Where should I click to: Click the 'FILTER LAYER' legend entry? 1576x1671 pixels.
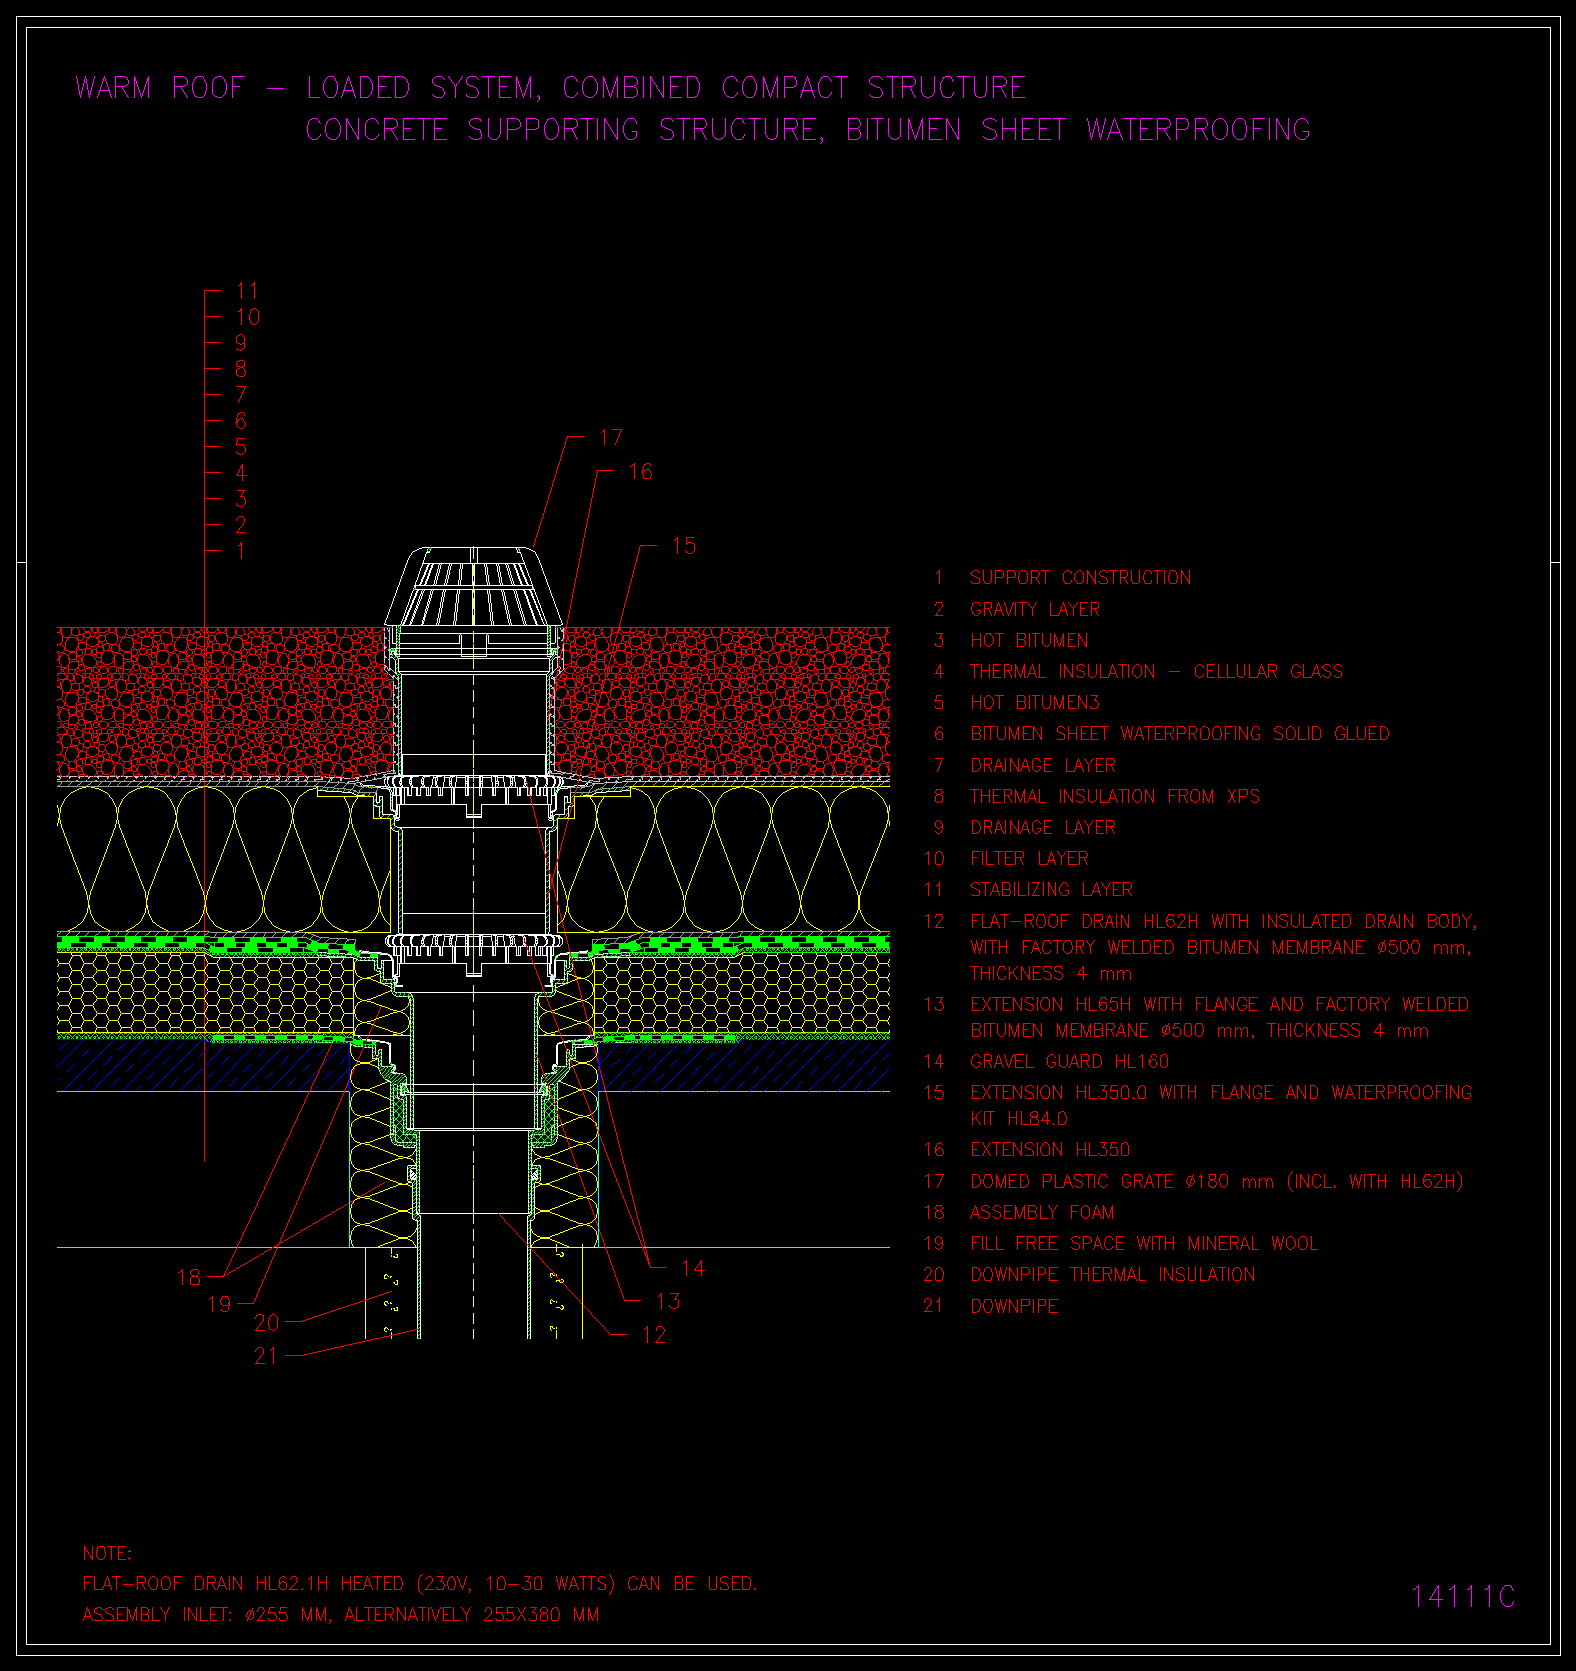tap(1029, 859)
